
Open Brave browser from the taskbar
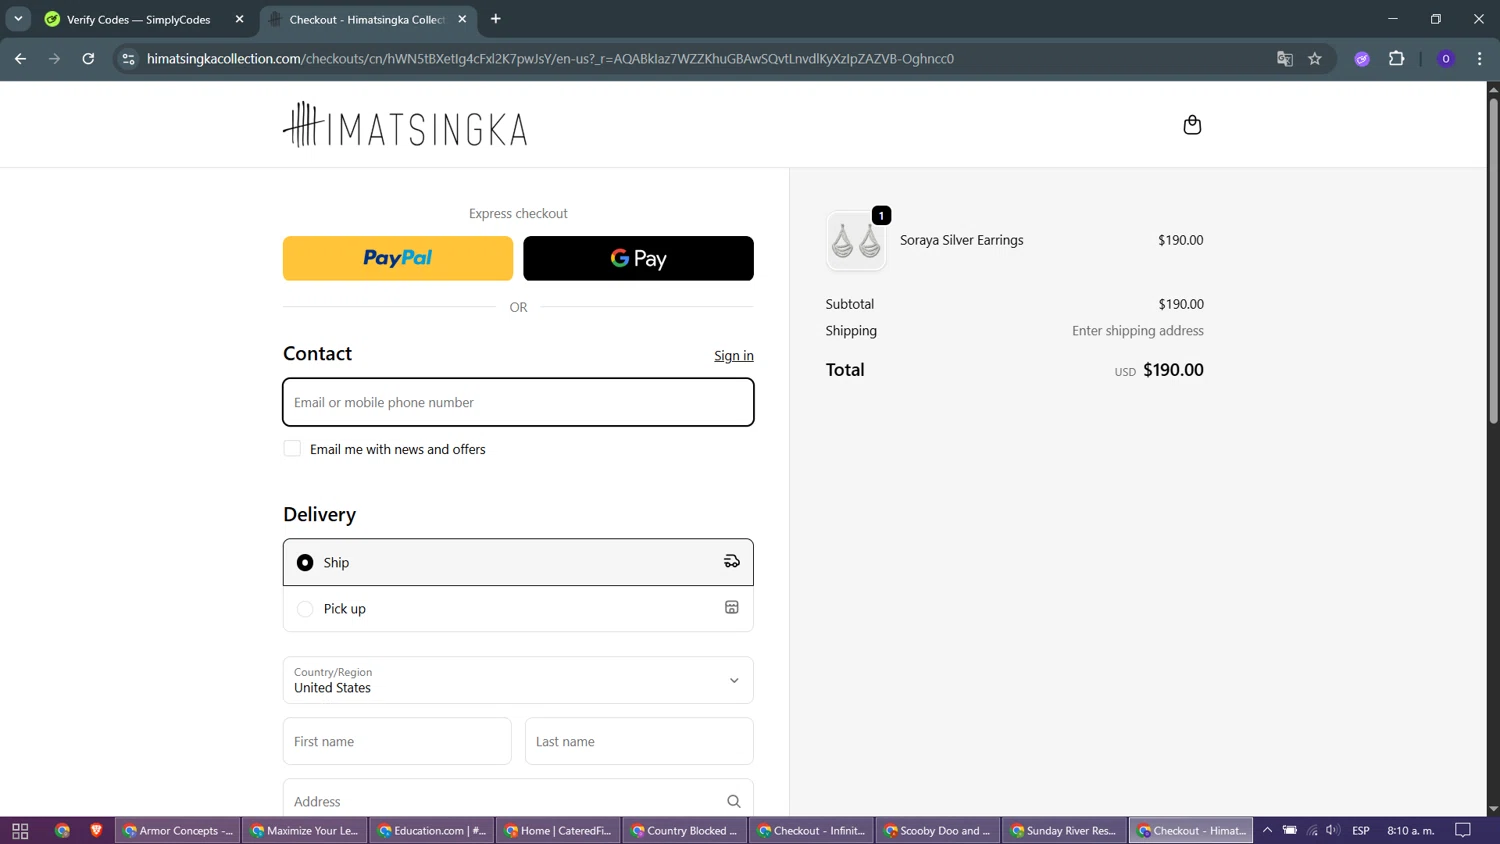(96, 831)
